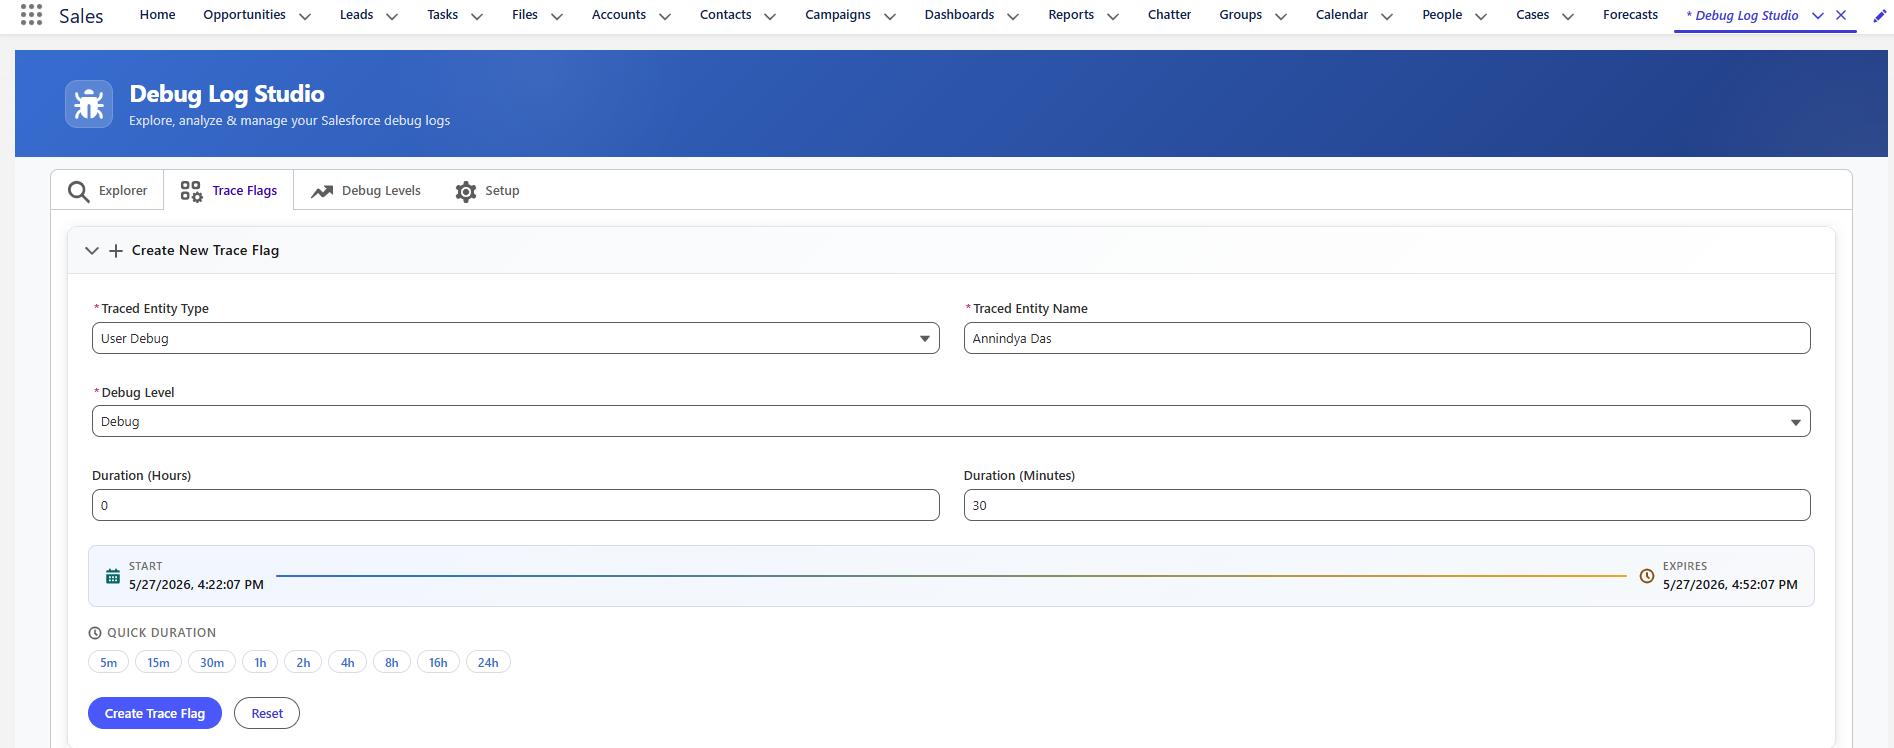The height and width of the screenshot is (748, 1894).
Task: Click the expiry time 5/27/2026, 4:52:07 PM
Action: [x=1730, y=585]
